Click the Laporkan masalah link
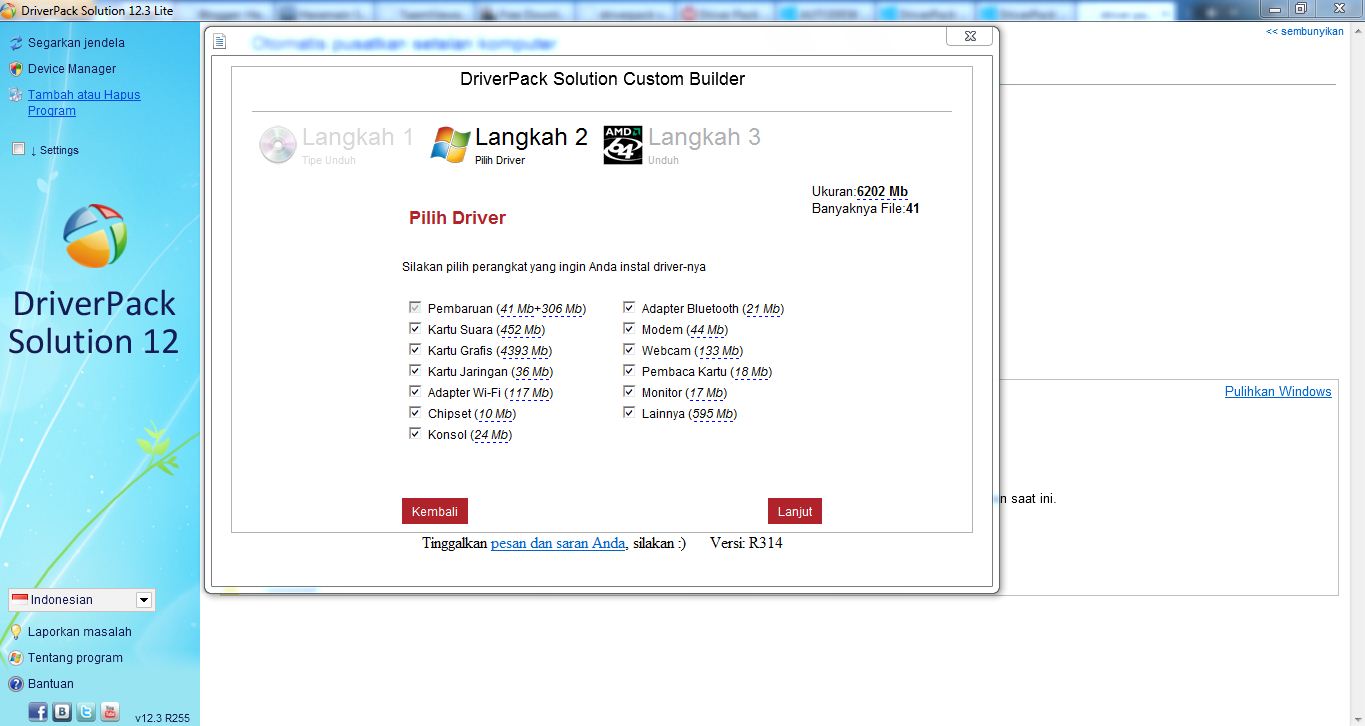Viewport: 1365px width, 726px height. [x=80, y=632]
